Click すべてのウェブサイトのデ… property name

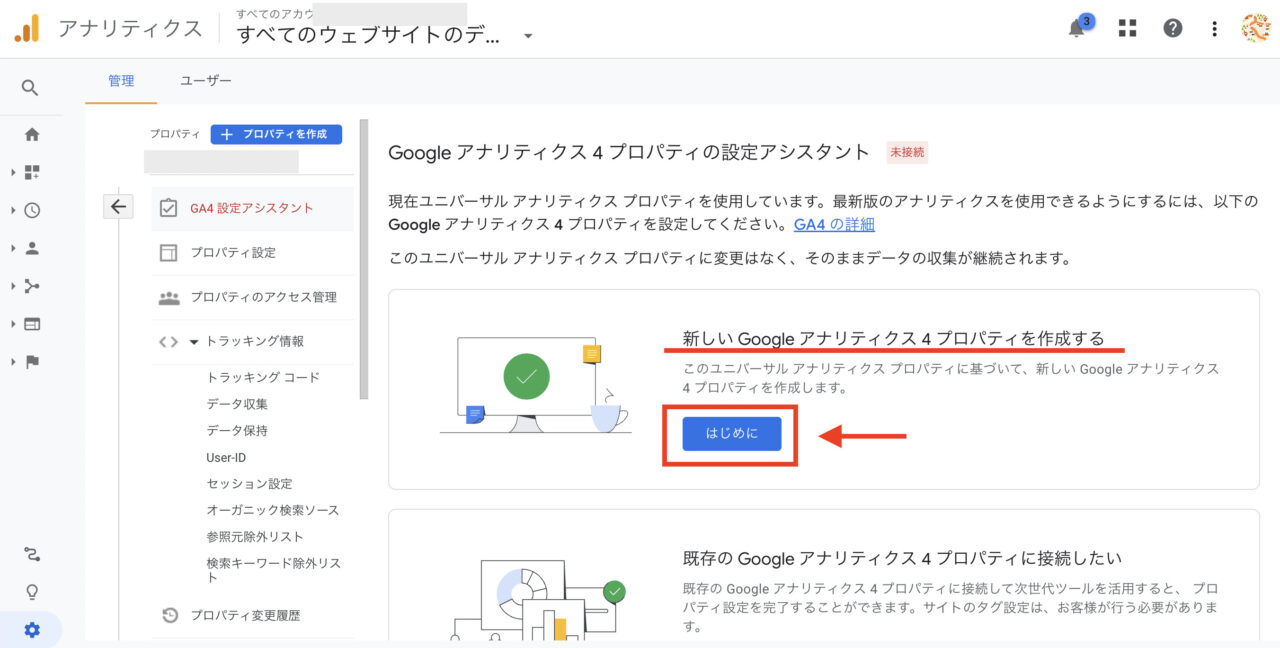click(x=369, y=36)
